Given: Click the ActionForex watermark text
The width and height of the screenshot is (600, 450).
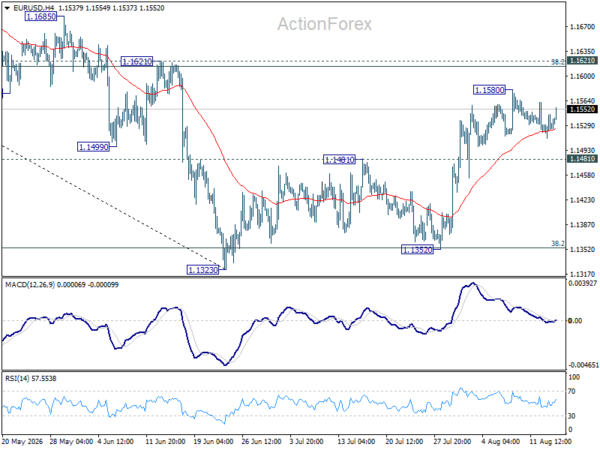Looking at the screenshot, I should (x=324, y=24).
